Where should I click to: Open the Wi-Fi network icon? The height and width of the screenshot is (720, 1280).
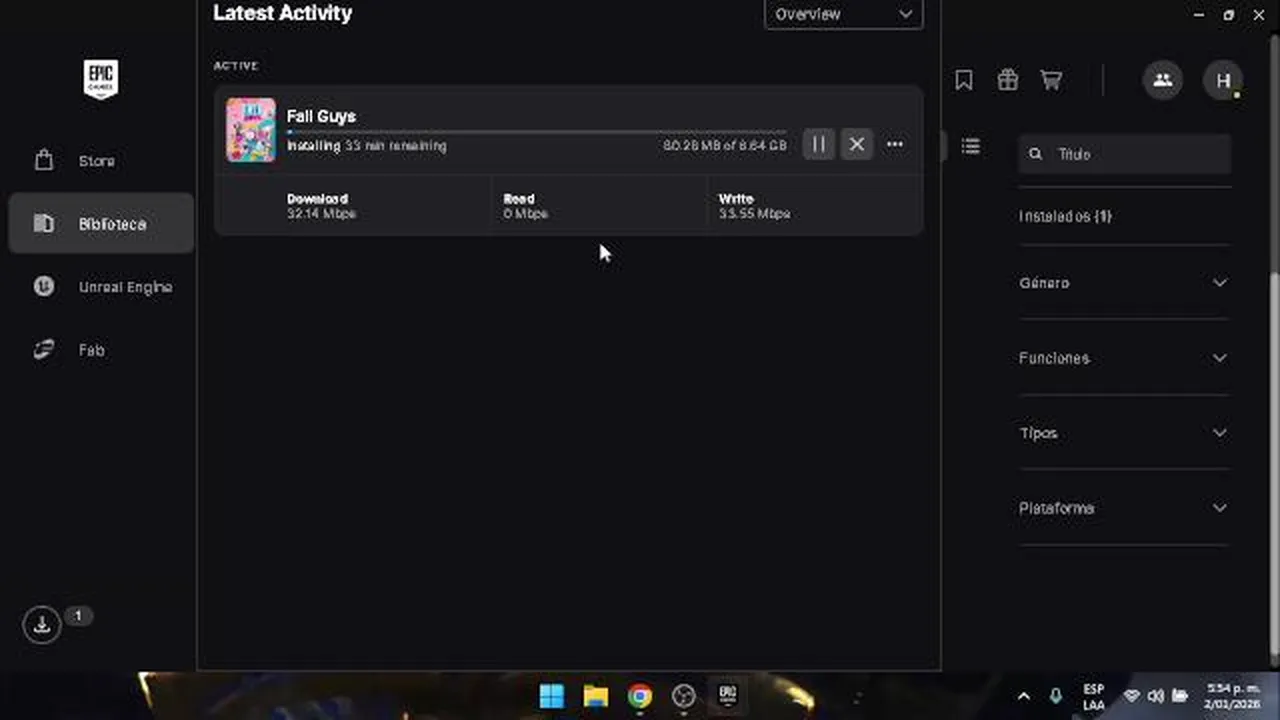[1132, 696]
